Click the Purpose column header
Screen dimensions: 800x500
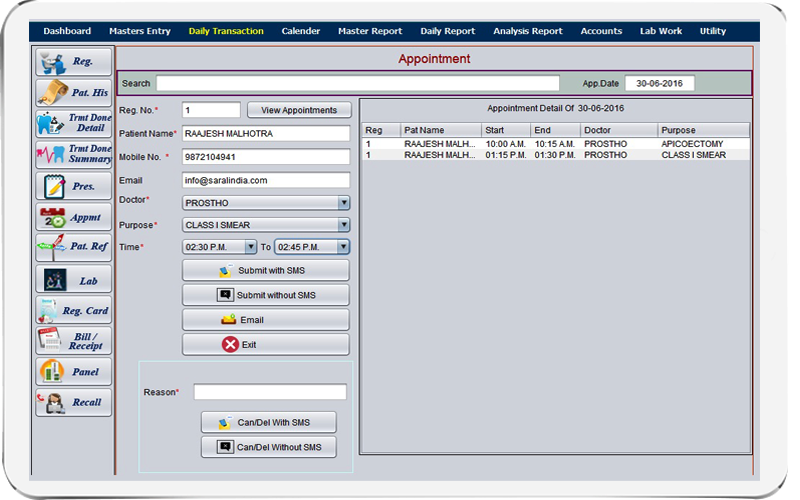704,130
